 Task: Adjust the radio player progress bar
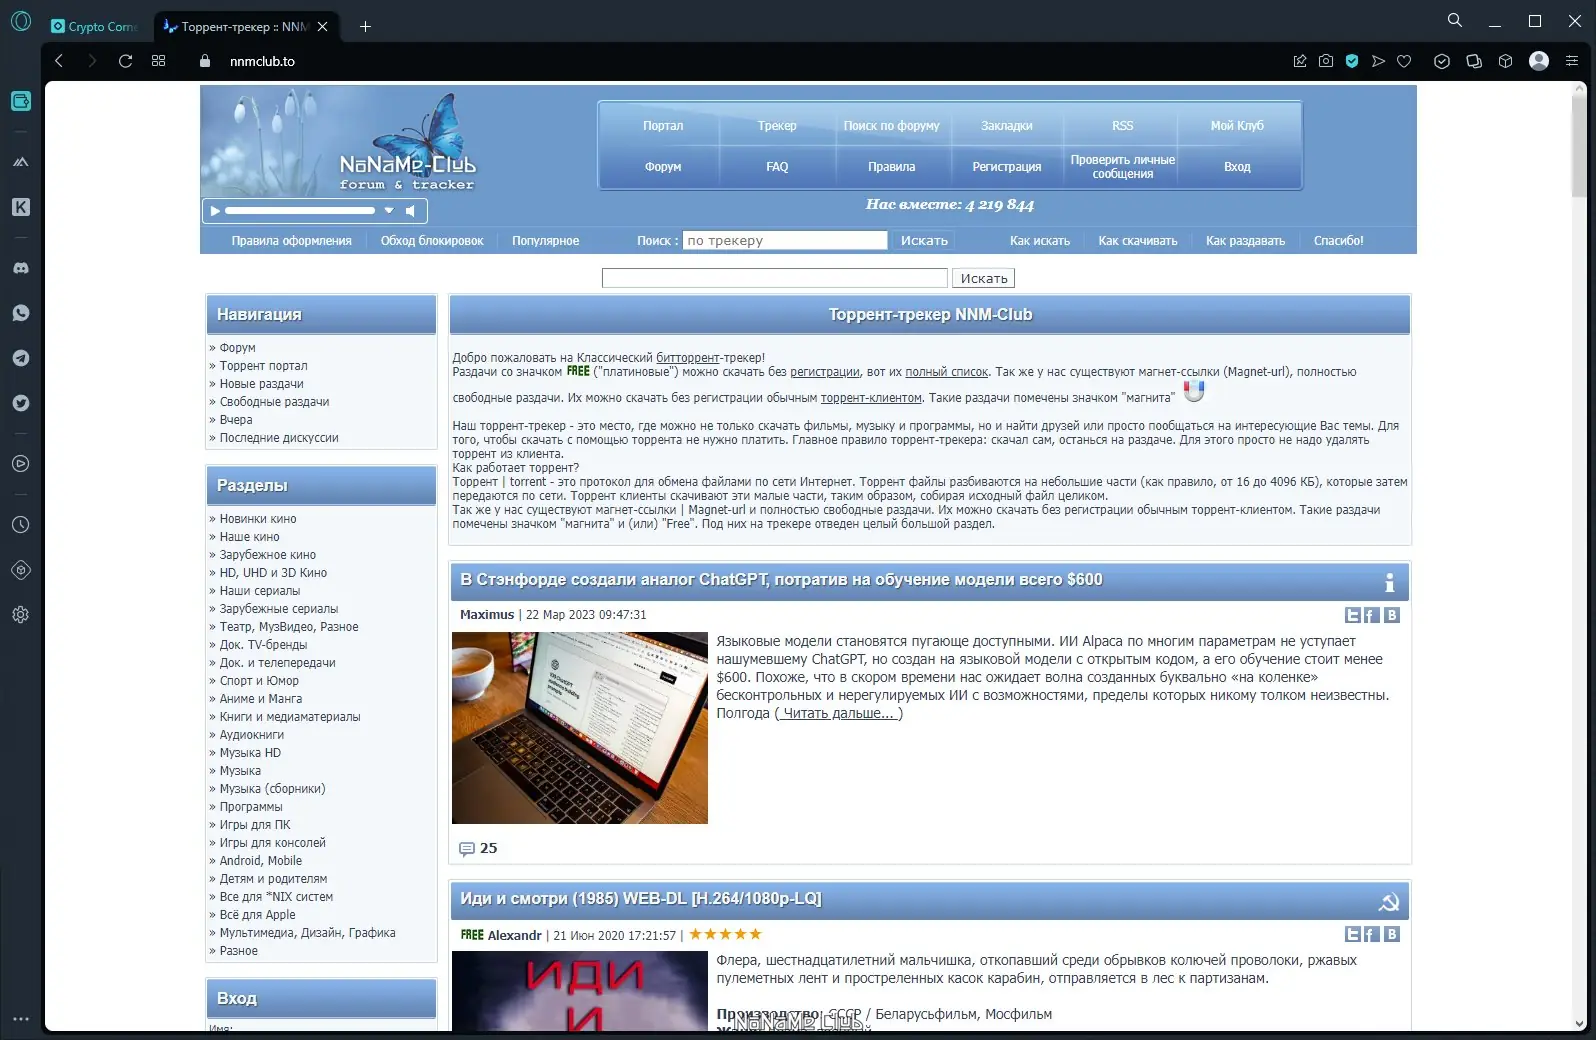click(300, 210)
